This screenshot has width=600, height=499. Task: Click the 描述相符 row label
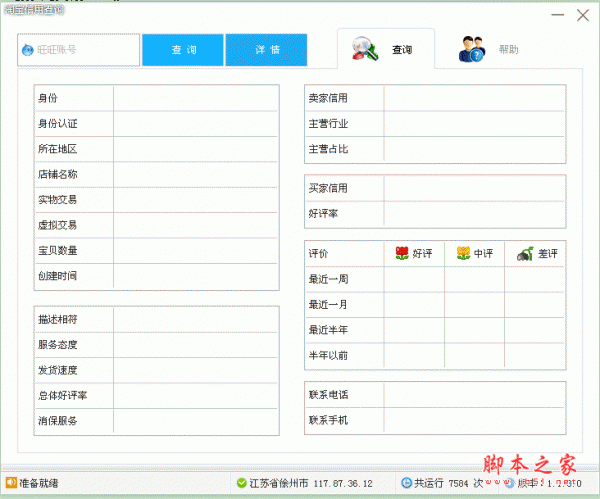click(58, 319)
